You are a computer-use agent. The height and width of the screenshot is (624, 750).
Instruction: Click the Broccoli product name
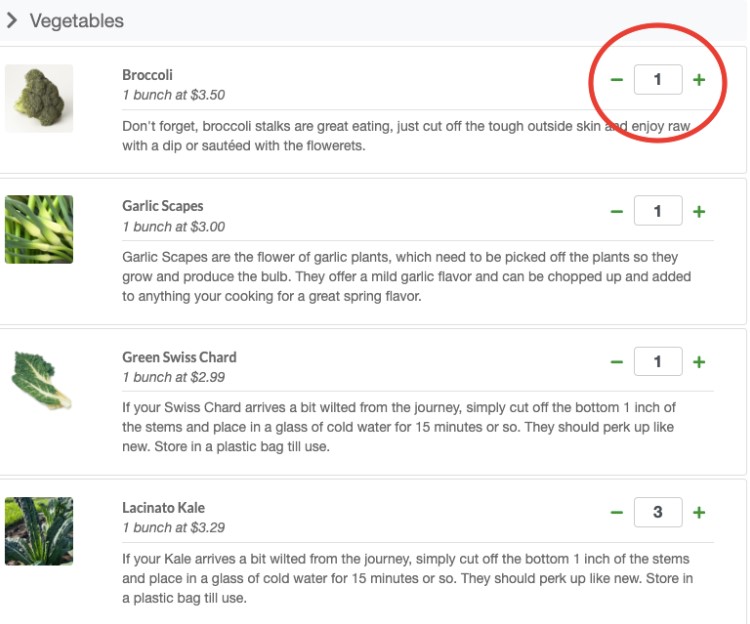pos(147,75)
